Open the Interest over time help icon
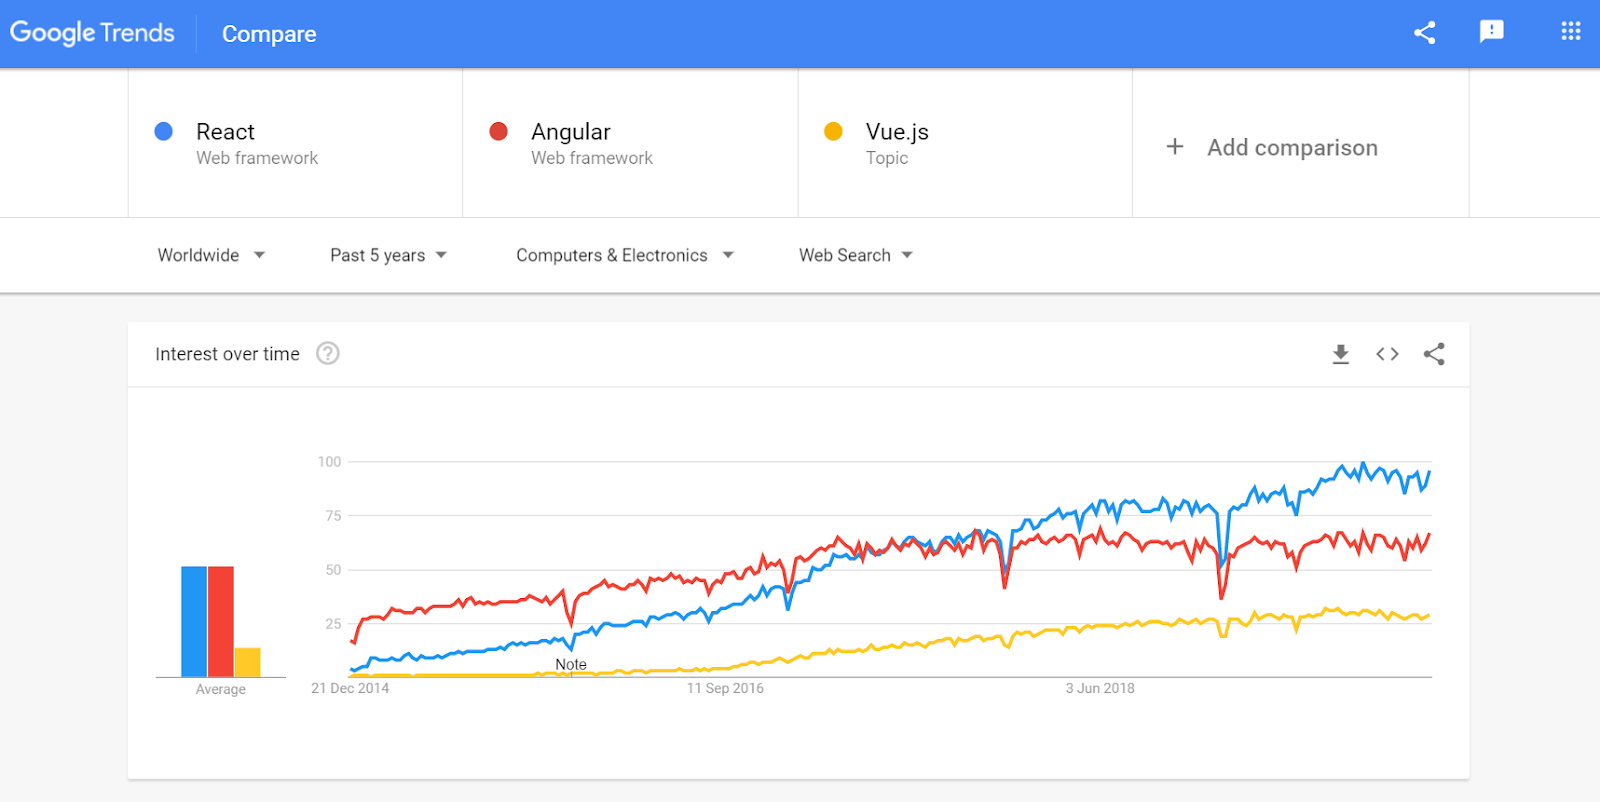This screenshot has width=1600, height=802. coord(328,353)
